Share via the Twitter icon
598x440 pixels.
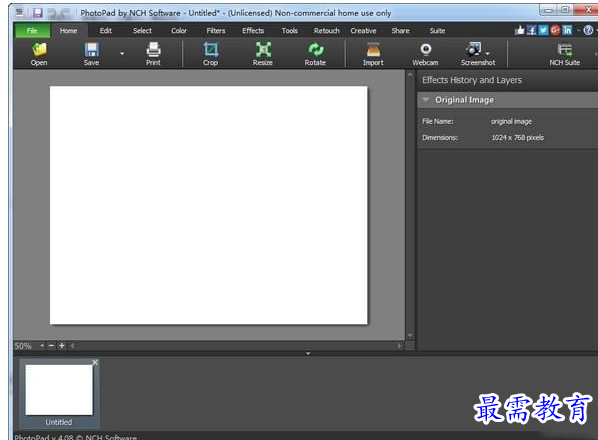(x=543, y=30)
